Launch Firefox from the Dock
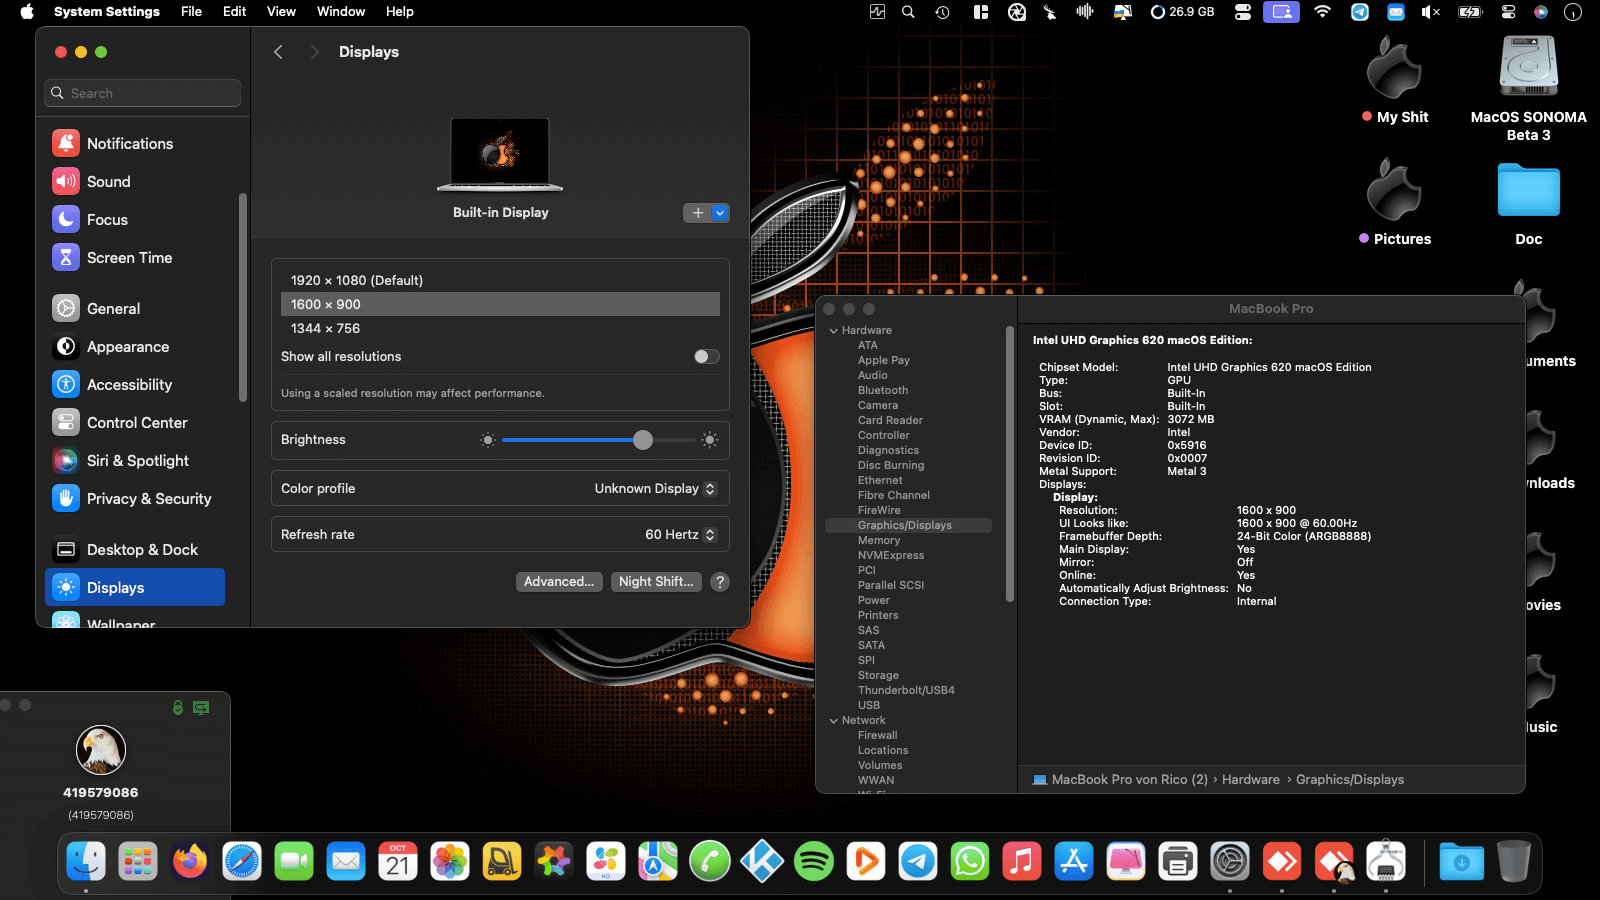Screen dimensions: 1600x900 tap(190, 861)
